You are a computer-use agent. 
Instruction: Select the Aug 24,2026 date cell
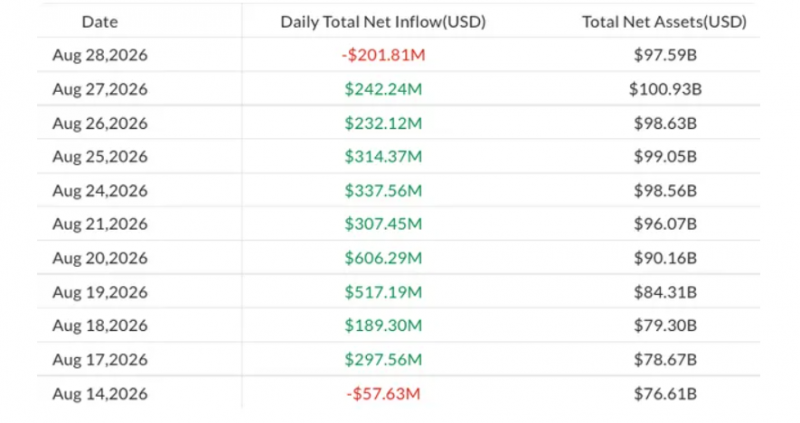pyautogui.click(x=100, y=191)
